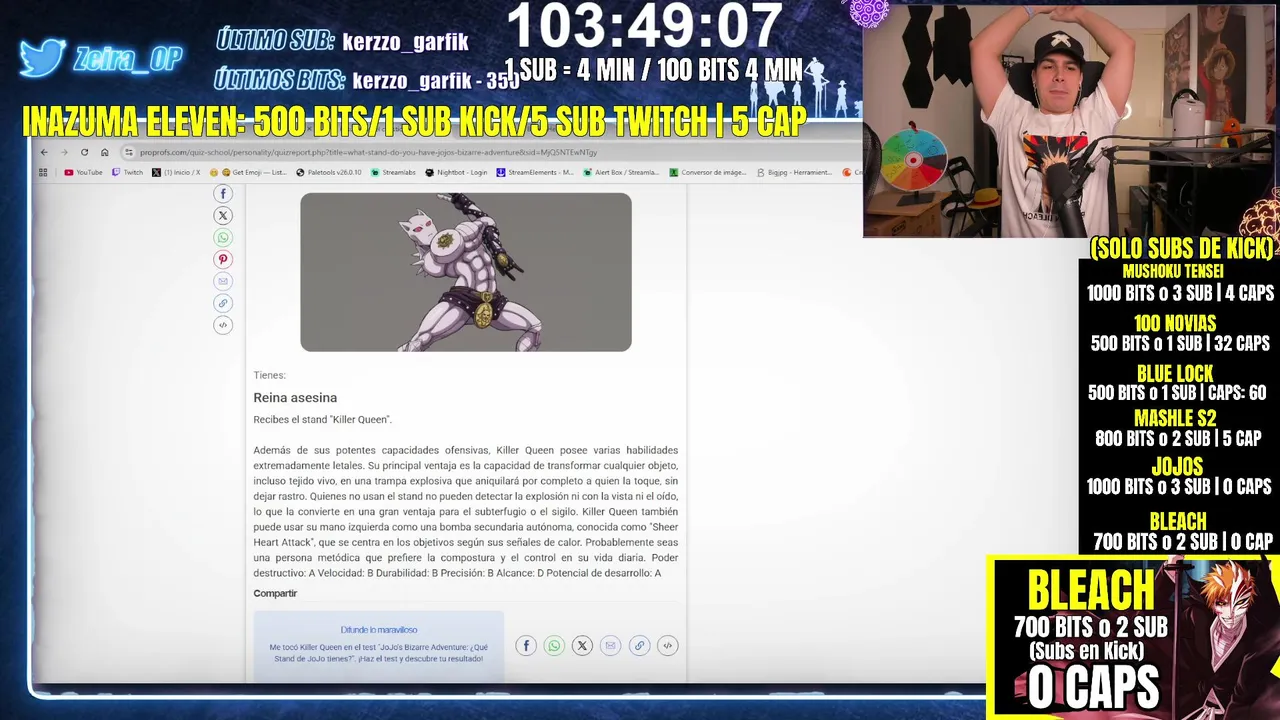1280x720 pixels.
Task: Click the 'kerzzo_garfik' último sub name
Action: tap(405, 42)
